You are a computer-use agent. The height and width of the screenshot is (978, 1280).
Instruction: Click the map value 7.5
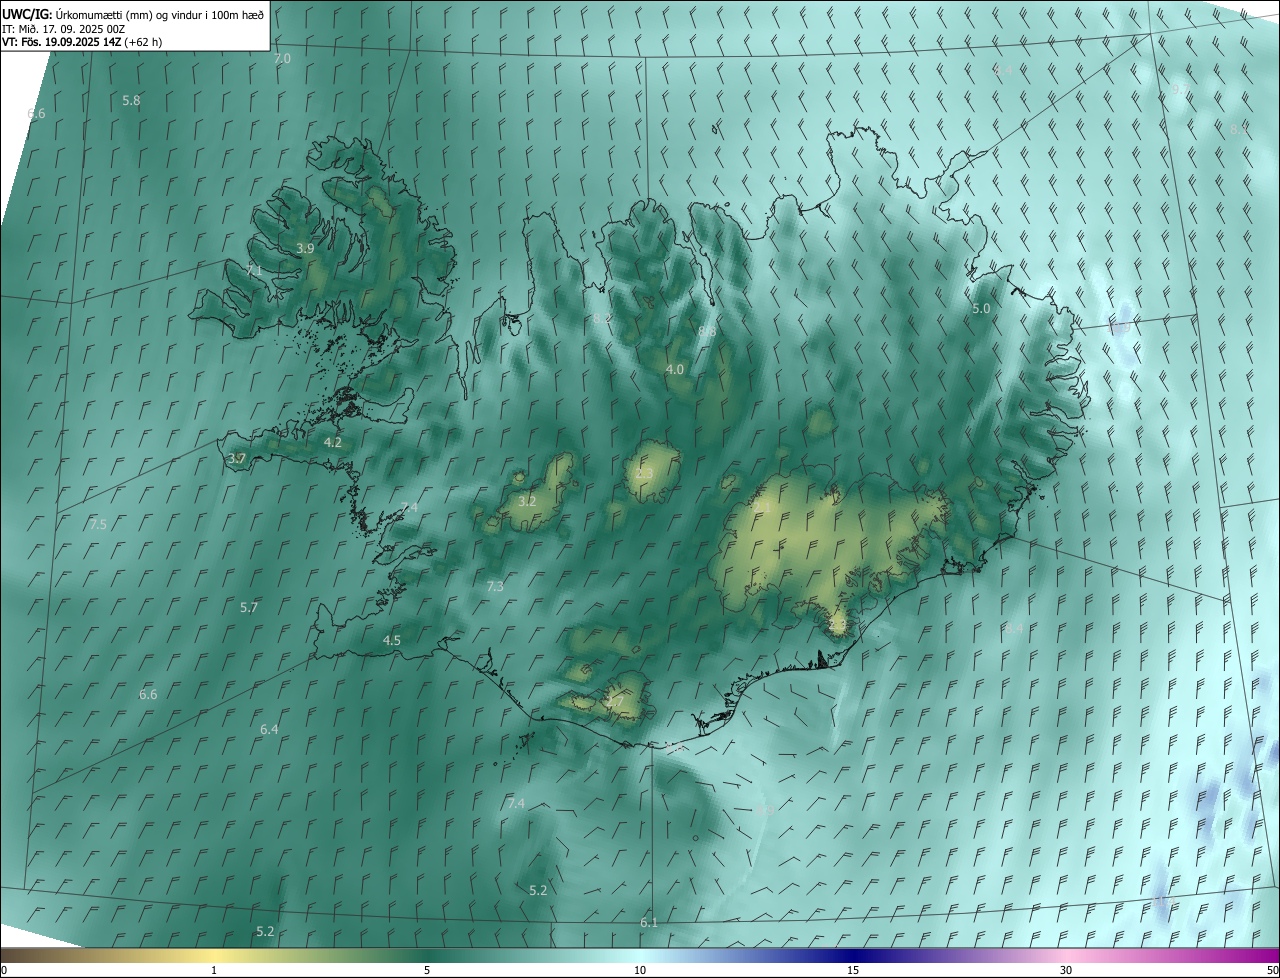tap(98, 524)
